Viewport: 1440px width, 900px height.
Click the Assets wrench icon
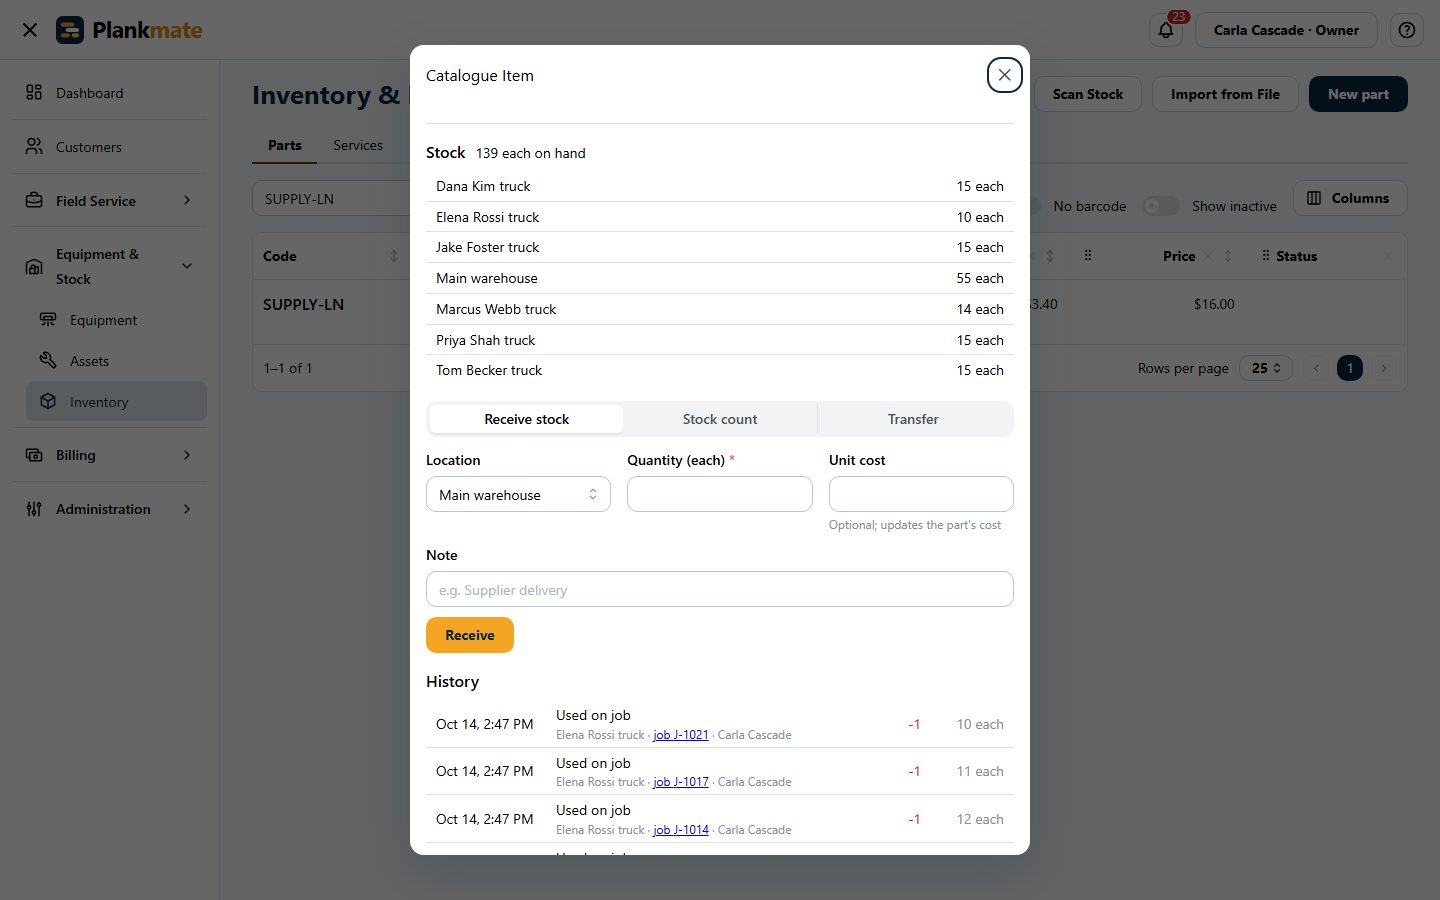click(x=48, y=361)
